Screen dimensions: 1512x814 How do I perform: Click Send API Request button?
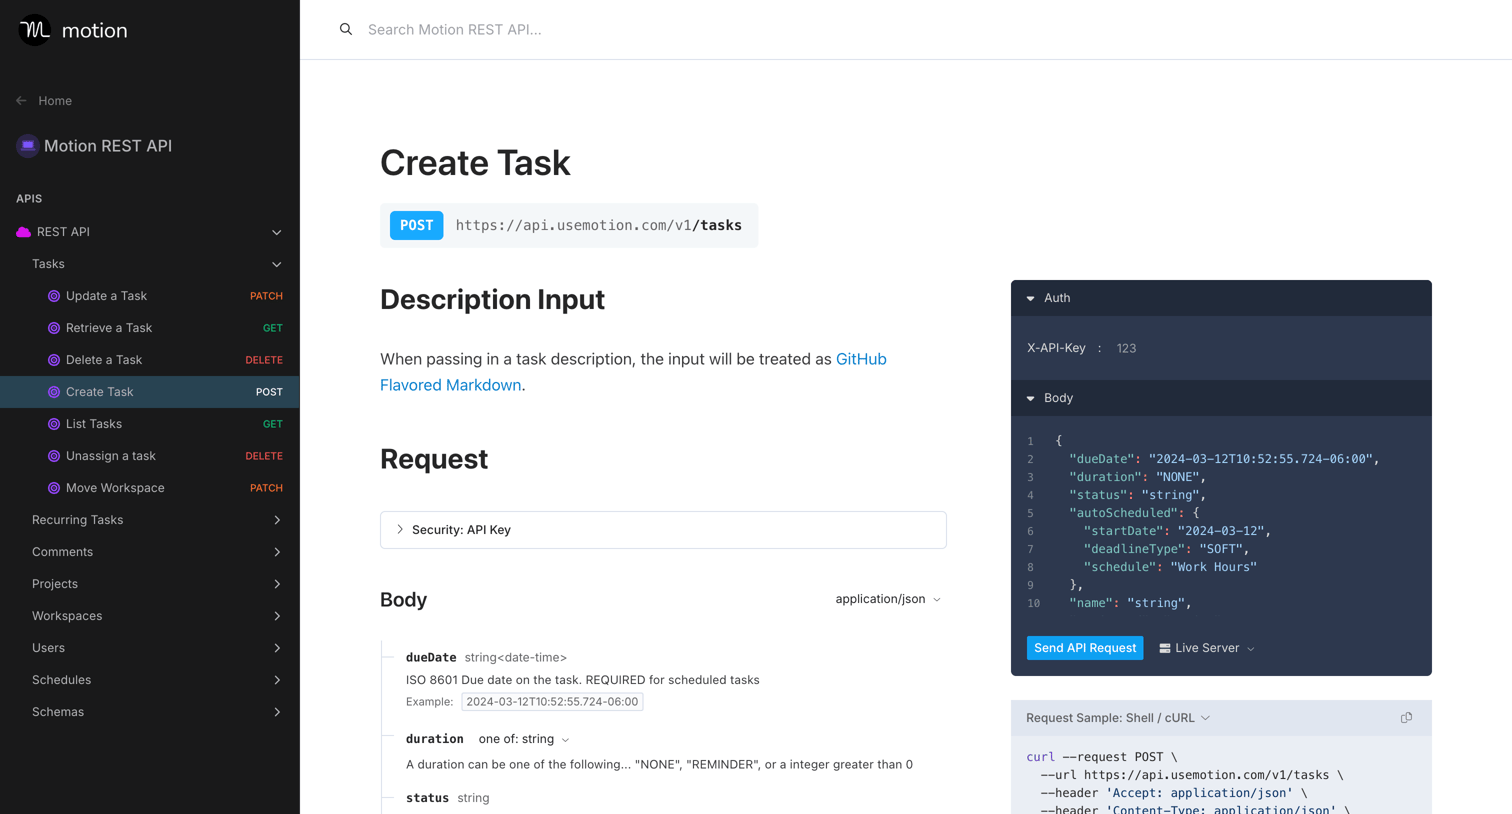click(x=1085, y=648)
